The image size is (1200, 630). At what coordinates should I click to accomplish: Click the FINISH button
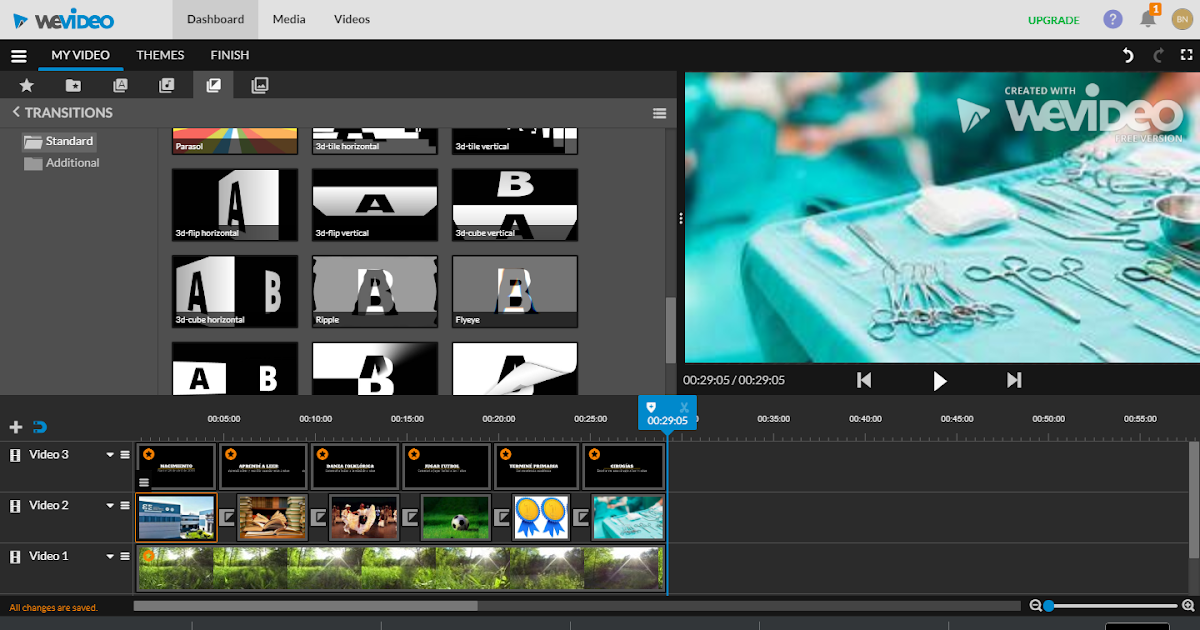229,55
